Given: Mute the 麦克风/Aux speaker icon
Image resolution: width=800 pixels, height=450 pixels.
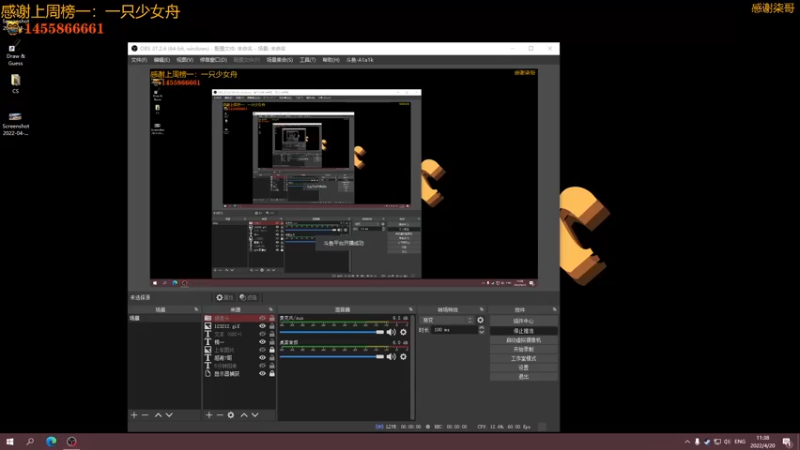Looking at the screenshot, I should [391, 332].
